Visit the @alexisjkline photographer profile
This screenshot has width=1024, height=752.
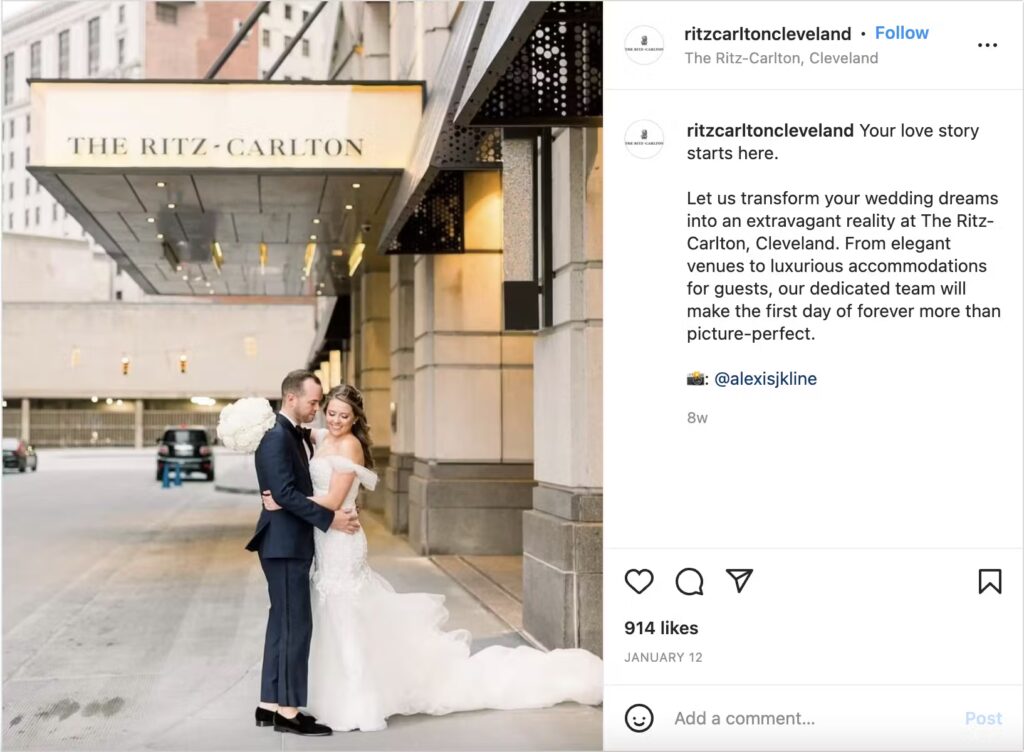pos(765,379)
